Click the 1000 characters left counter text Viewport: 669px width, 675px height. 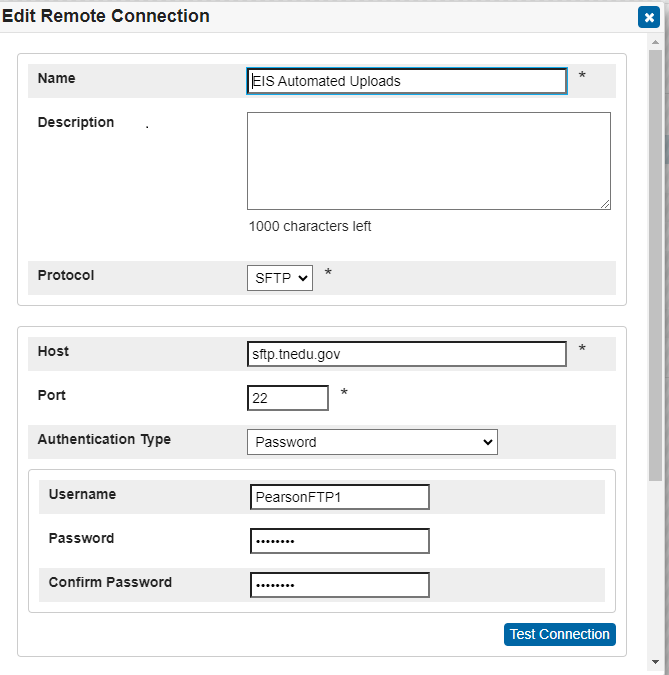[x=310, y=226]
